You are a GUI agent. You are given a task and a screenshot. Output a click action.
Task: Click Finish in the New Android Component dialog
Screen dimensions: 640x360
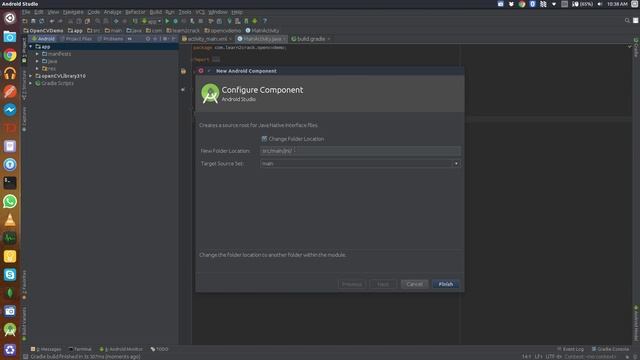(x=445, y=284)
